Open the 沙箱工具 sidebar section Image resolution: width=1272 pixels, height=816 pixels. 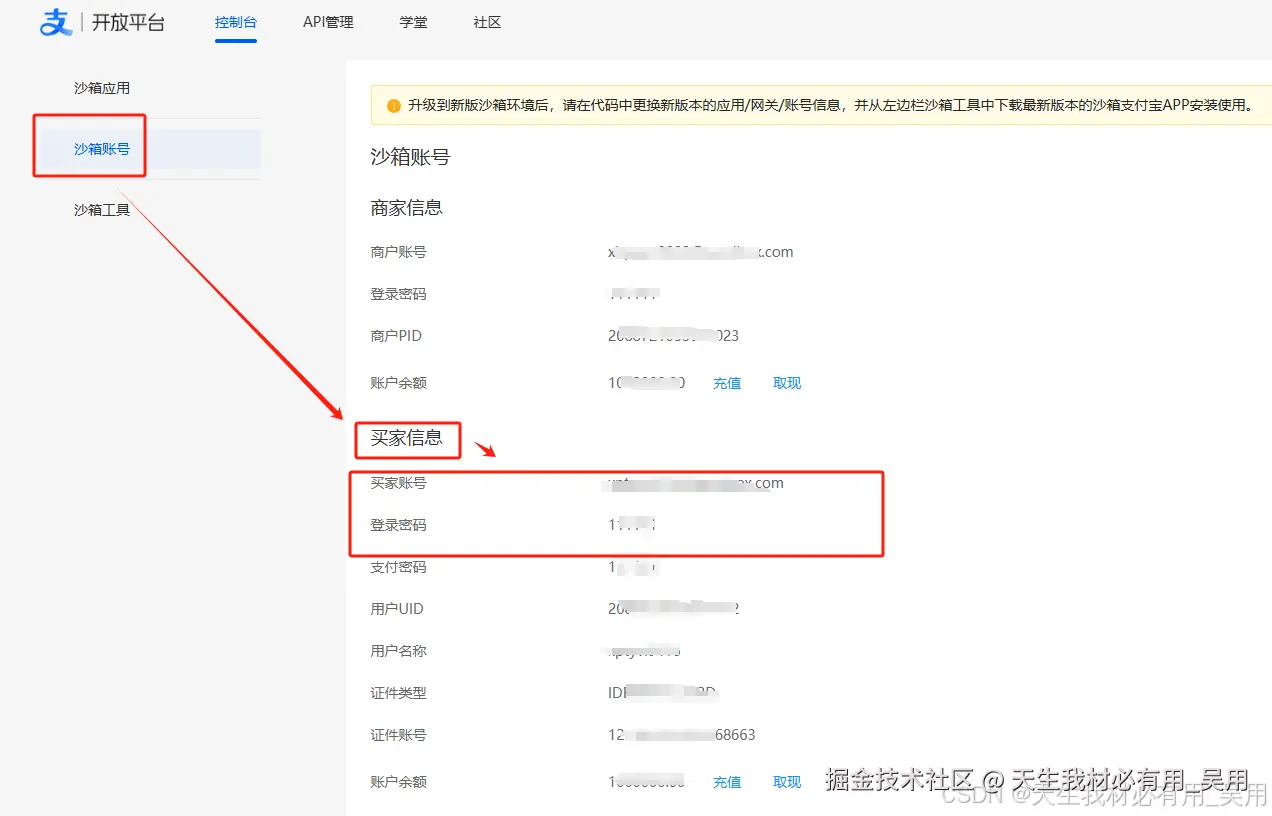pyautogui.click(x=102, y=210)
